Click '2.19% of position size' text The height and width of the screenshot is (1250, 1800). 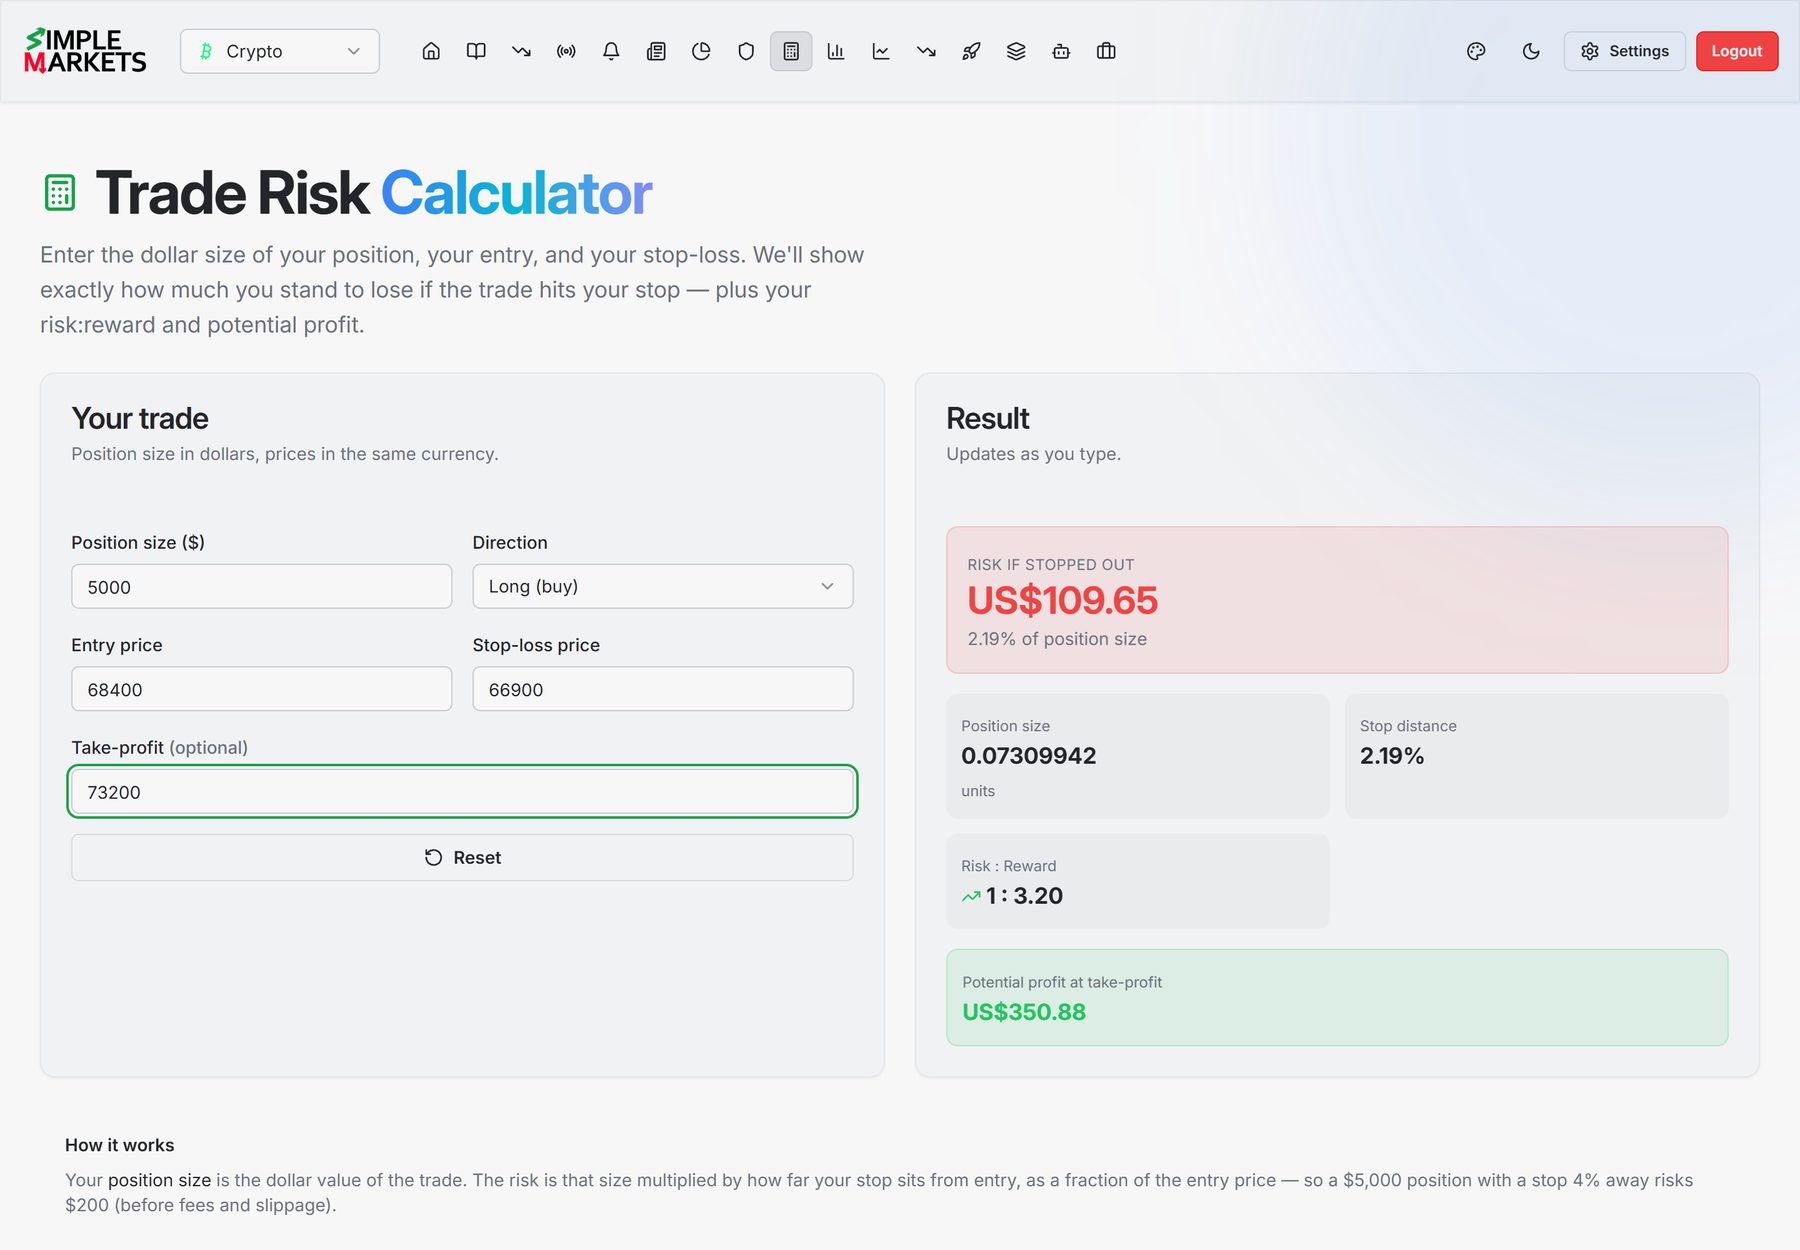coord(1057,639)
